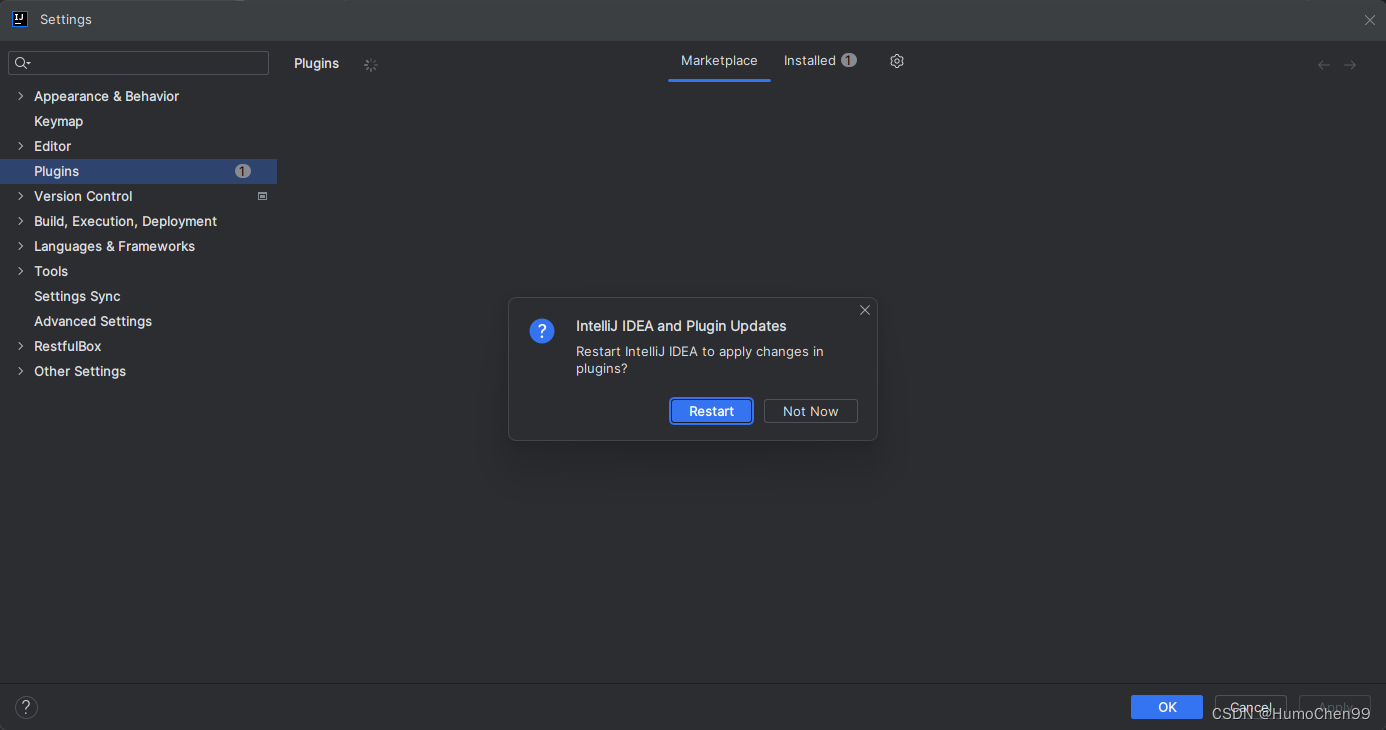1386x730 pixels.
Task: Expand Languages & Frameworks node
Action: (x=20, y=246)
